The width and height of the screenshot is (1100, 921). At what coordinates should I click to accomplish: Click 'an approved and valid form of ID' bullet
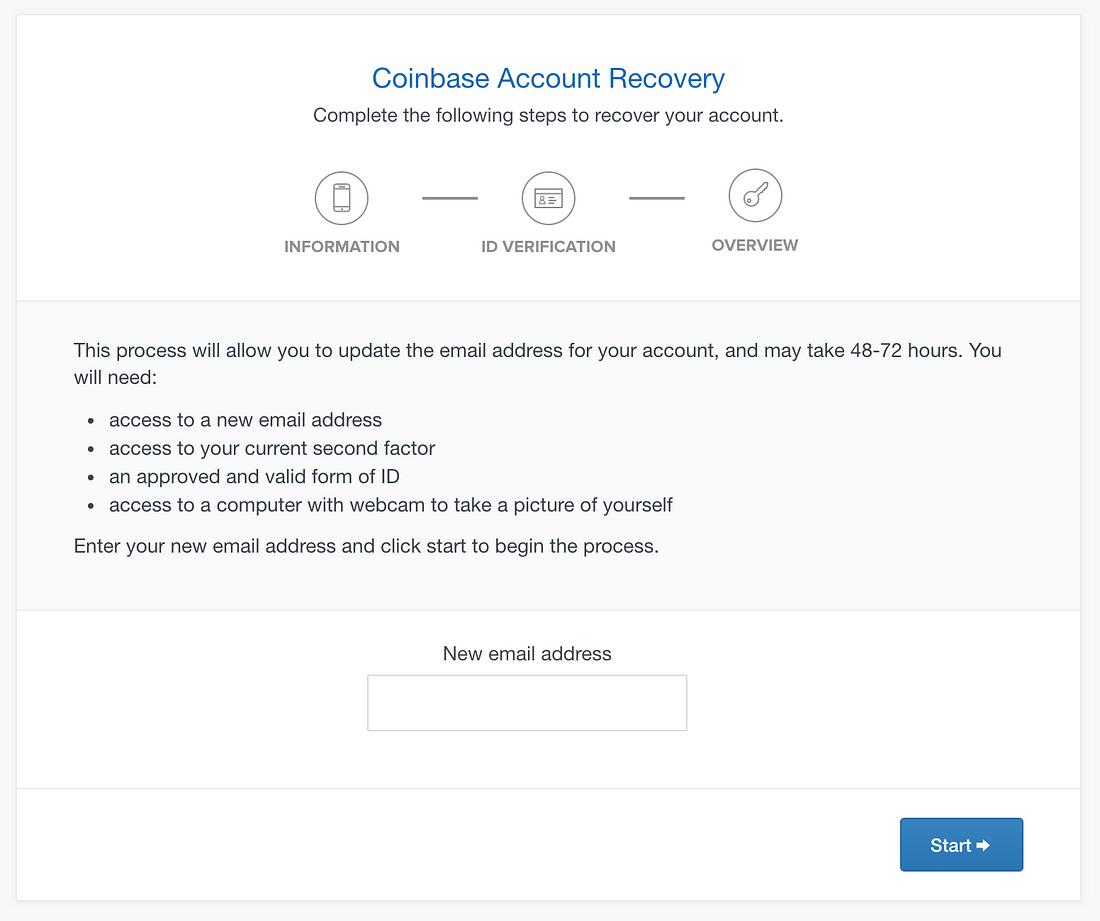[x=254, y=476]
